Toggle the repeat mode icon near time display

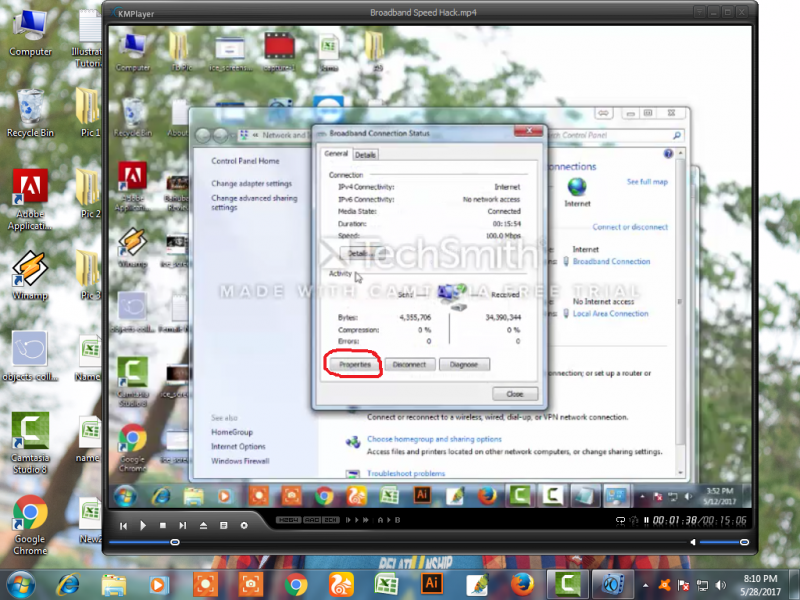click(620, 521)
